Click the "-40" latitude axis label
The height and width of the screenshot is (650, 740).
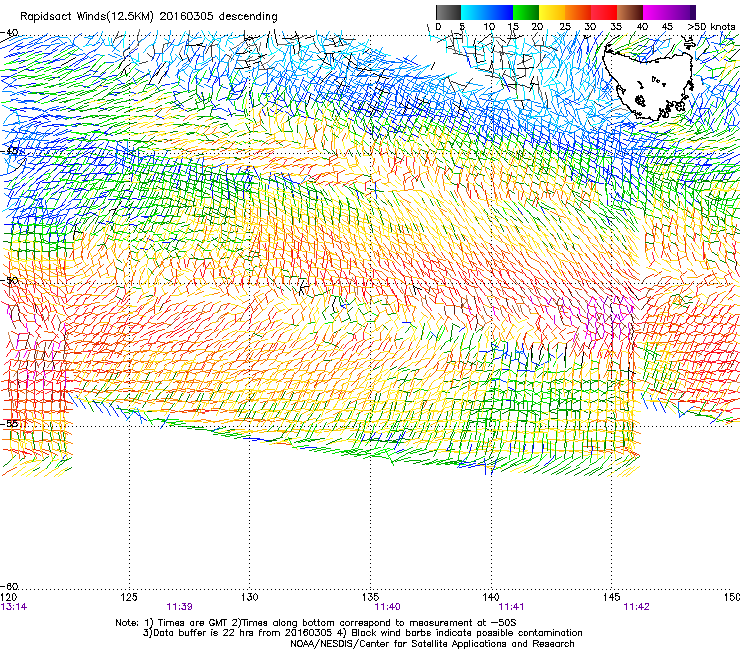click(9, 33)
